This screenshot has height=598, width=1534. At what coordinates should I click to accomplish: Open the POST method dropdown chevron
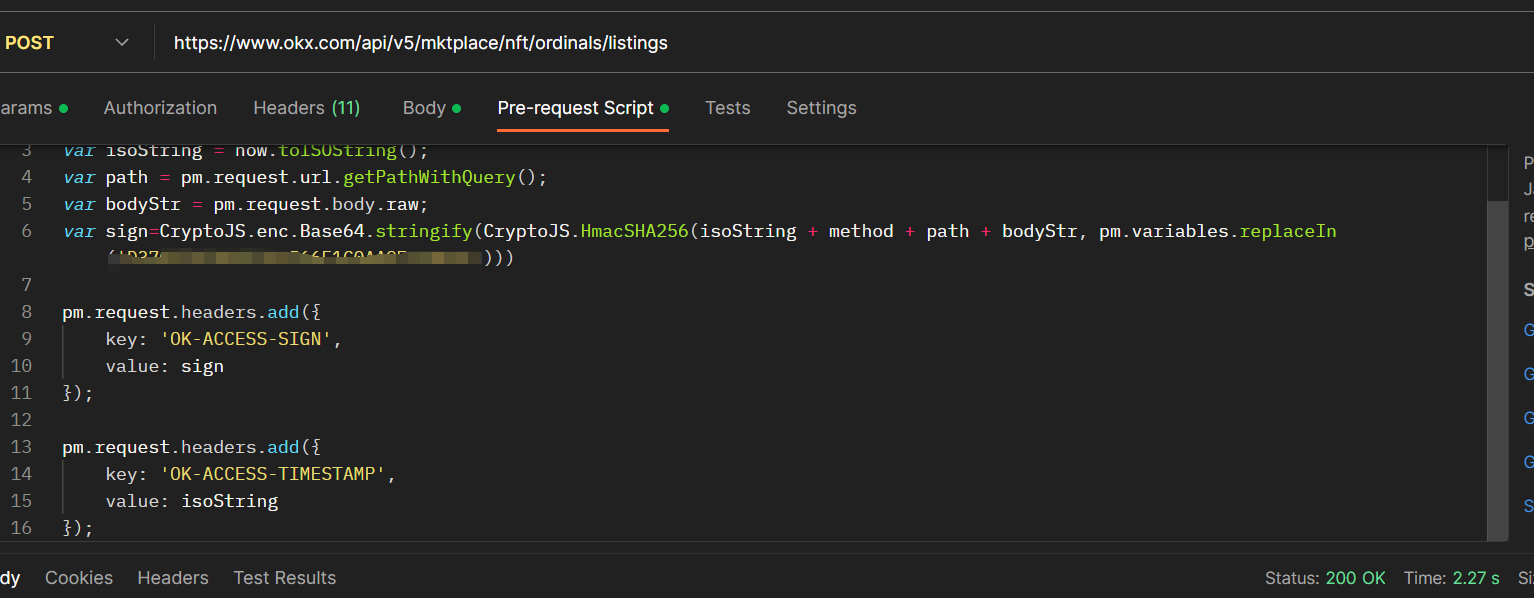click(x=122, y=43)
